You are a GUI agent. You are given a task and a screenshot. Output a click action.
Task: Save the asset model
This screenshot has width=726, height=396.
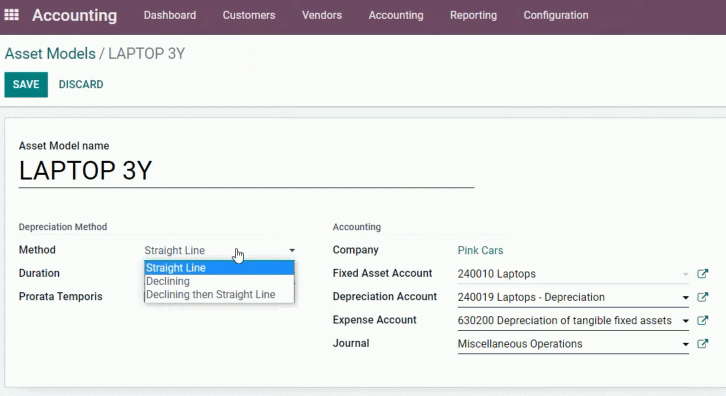coord(26,84)
